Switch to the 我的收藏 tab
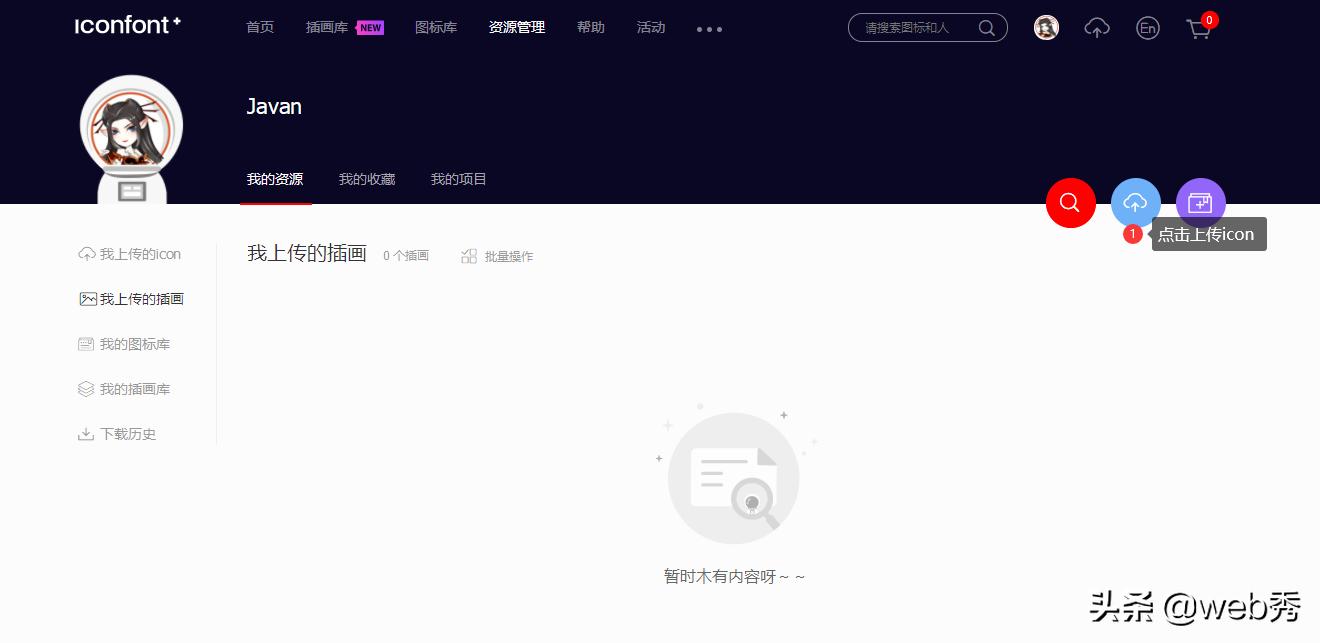Screen dimensions: 1320x643 (367, 180)
